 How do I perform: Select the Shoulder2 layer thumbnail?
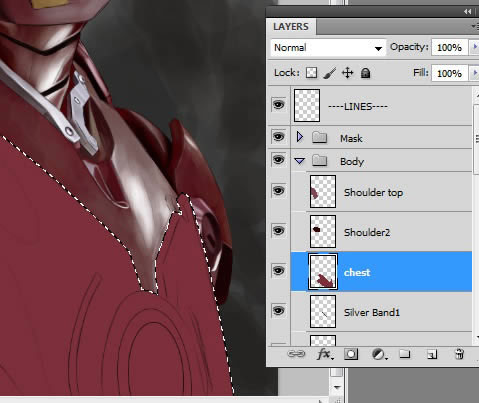[x=323, y=231]
